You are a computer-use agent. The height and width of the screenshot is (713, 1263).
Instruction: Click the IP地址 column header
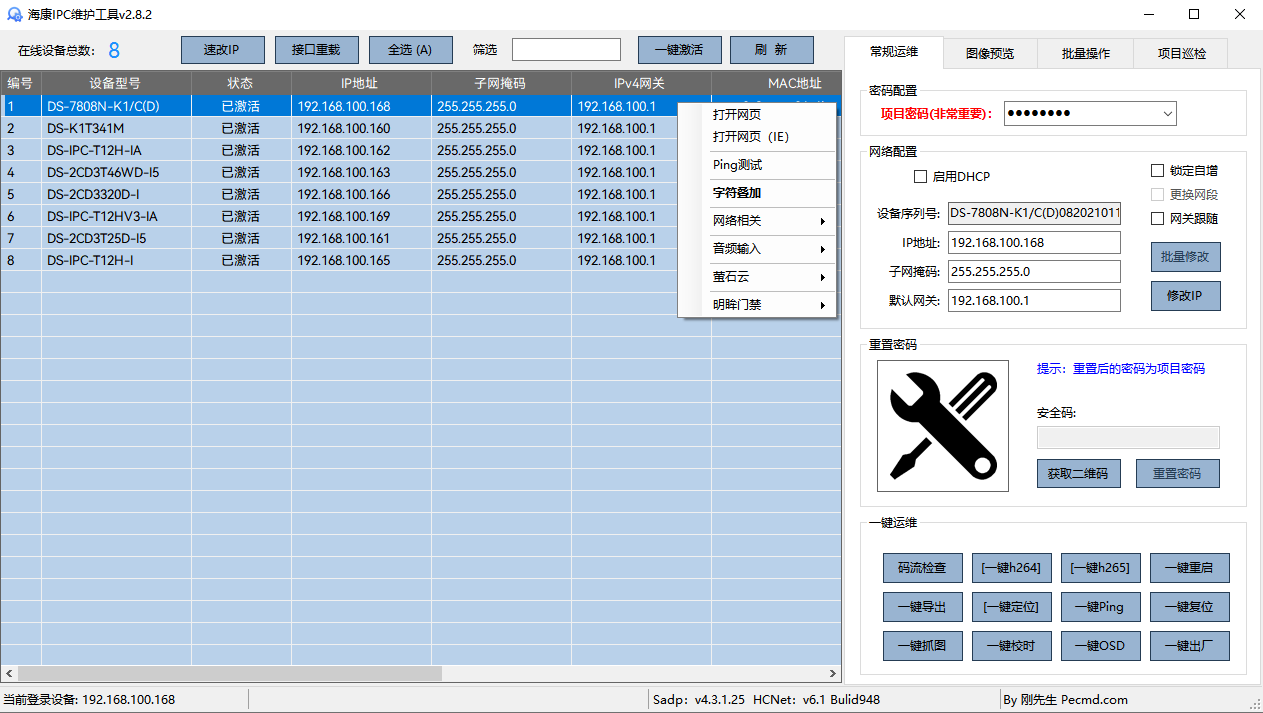pos(361,83)
